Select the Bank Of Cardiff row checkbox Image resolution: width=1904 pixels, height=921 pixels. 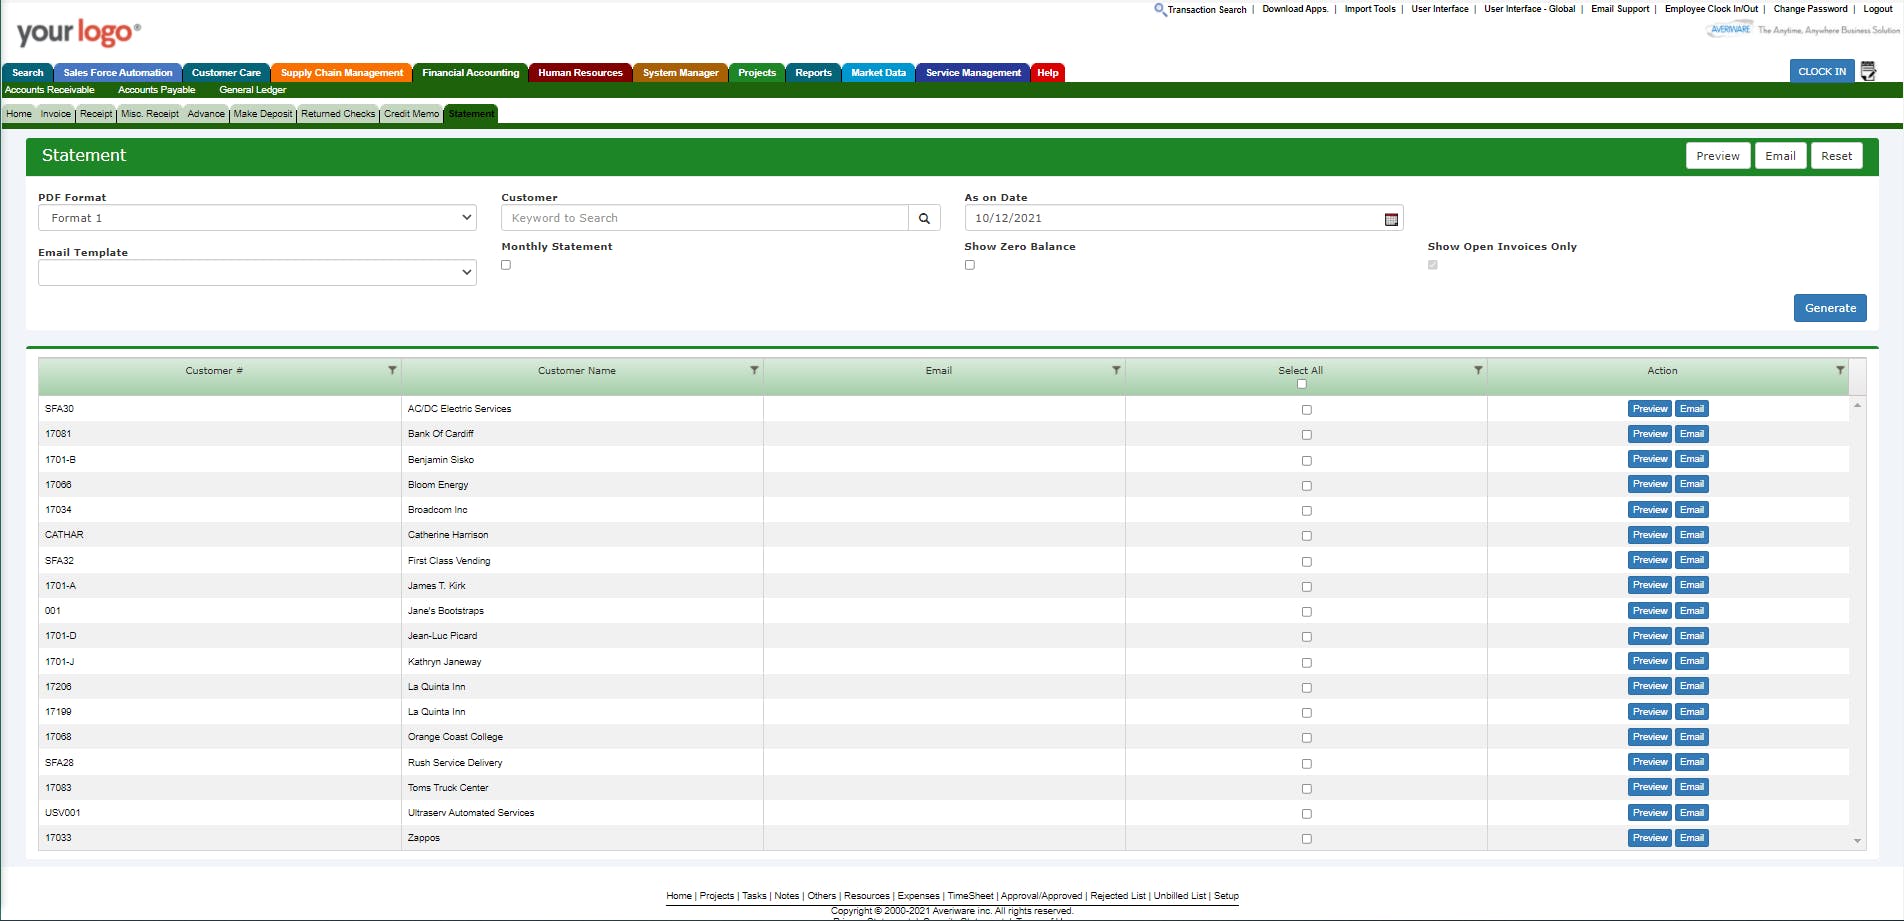click(1306, 435)
